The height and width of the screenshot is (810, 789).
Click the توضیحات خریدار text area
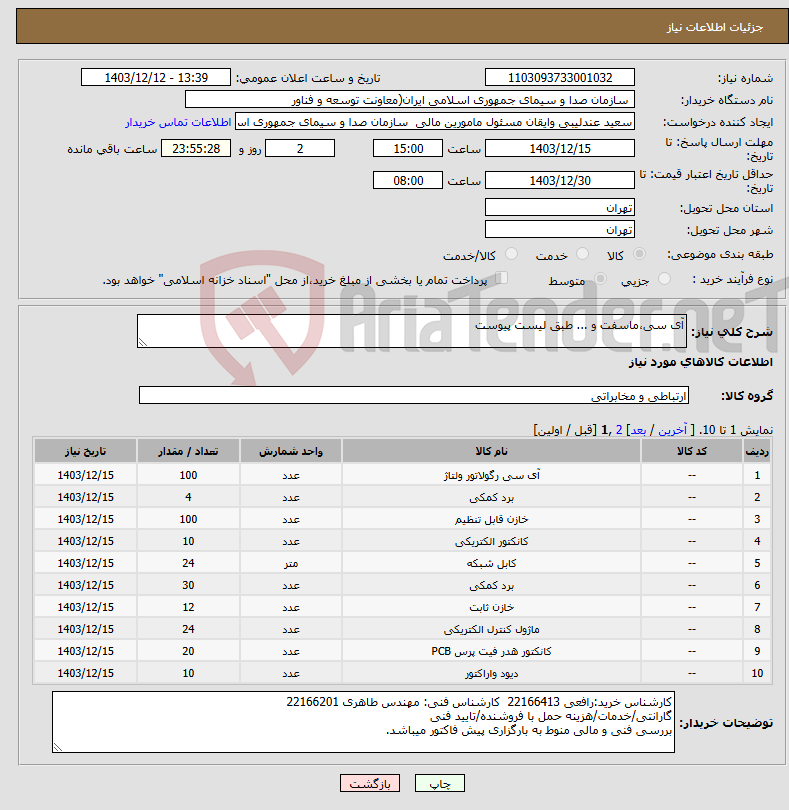pos(363,722)
